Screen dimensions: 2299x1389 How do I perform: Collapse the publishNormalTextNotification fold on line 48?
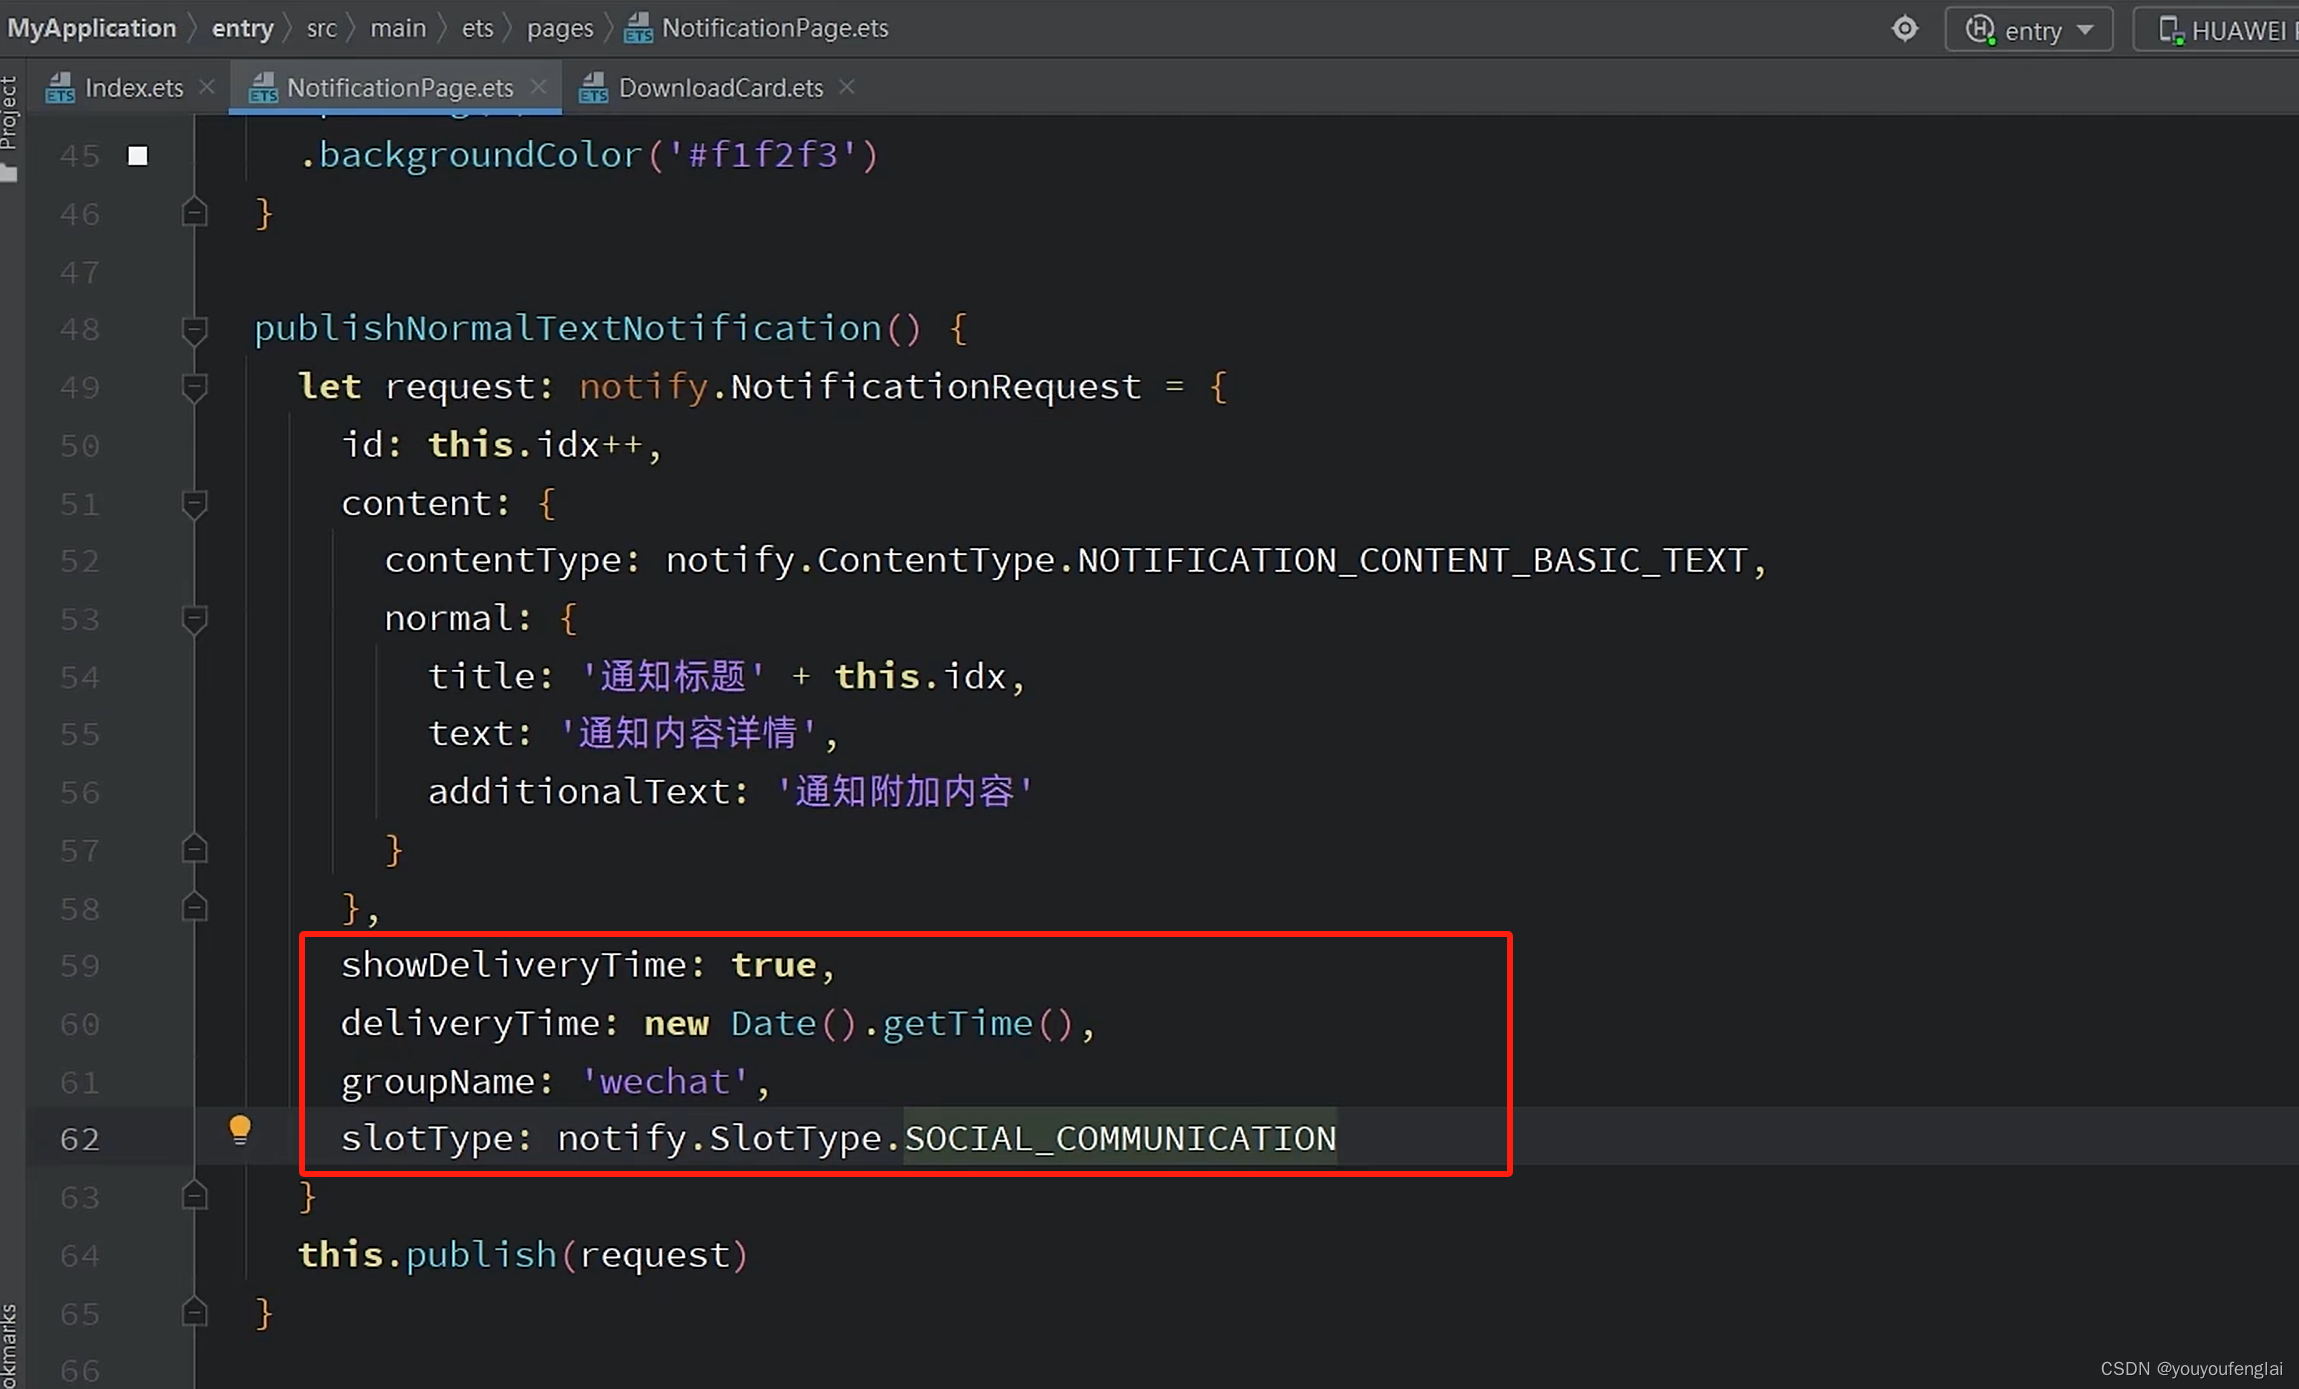click(x=195, y=330)
